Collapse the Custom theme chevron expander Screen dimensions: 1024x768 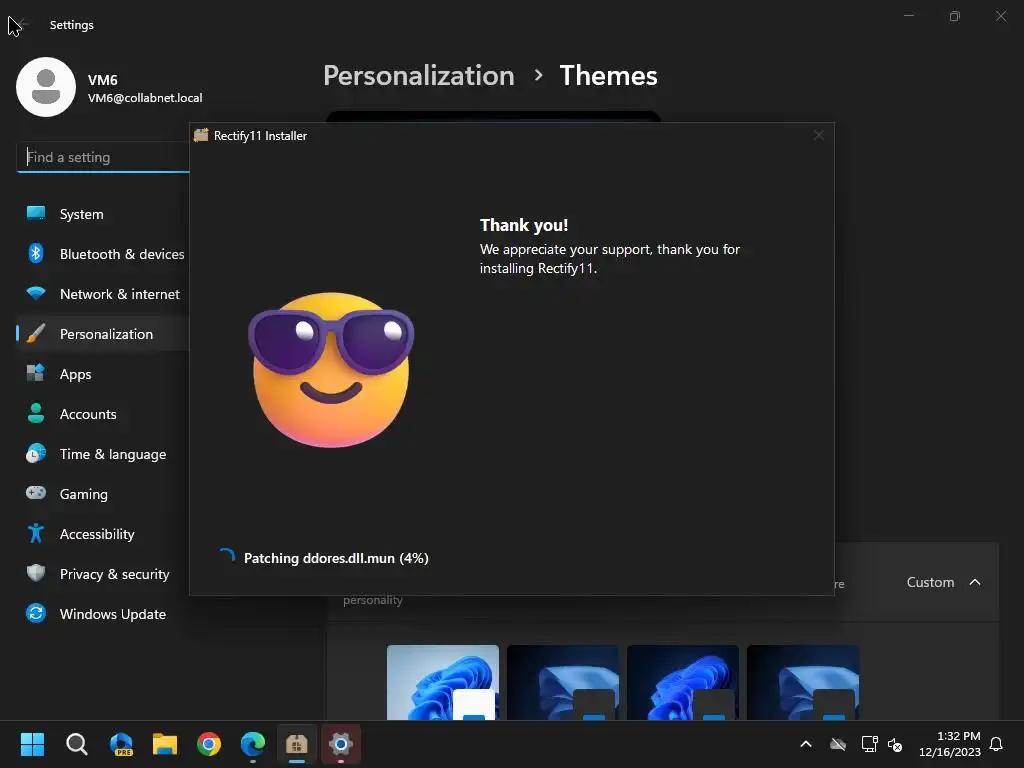tap(975, 582)
